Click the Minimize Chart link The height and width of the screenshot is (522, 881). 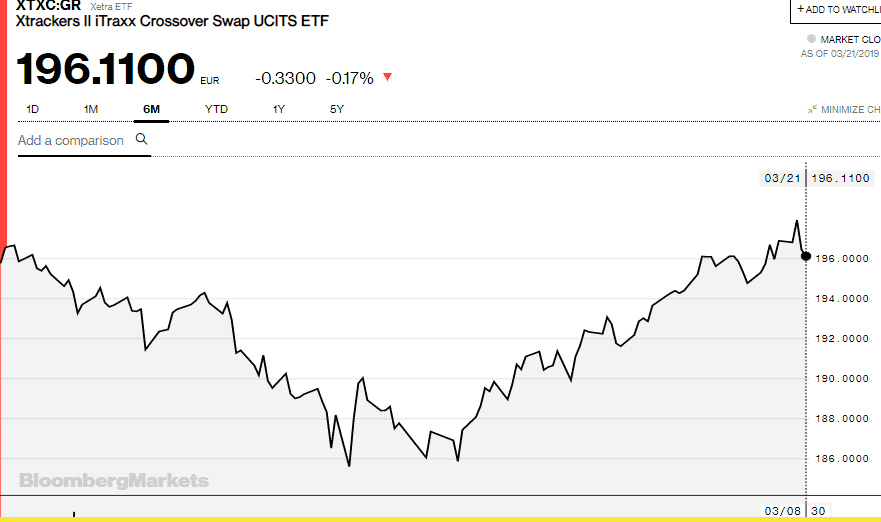850,110
